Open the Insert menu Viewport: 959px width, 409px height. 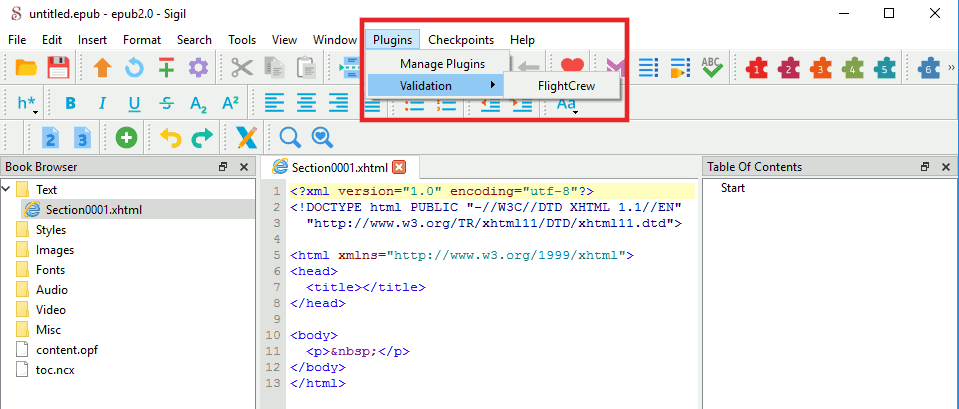[92, 40]
